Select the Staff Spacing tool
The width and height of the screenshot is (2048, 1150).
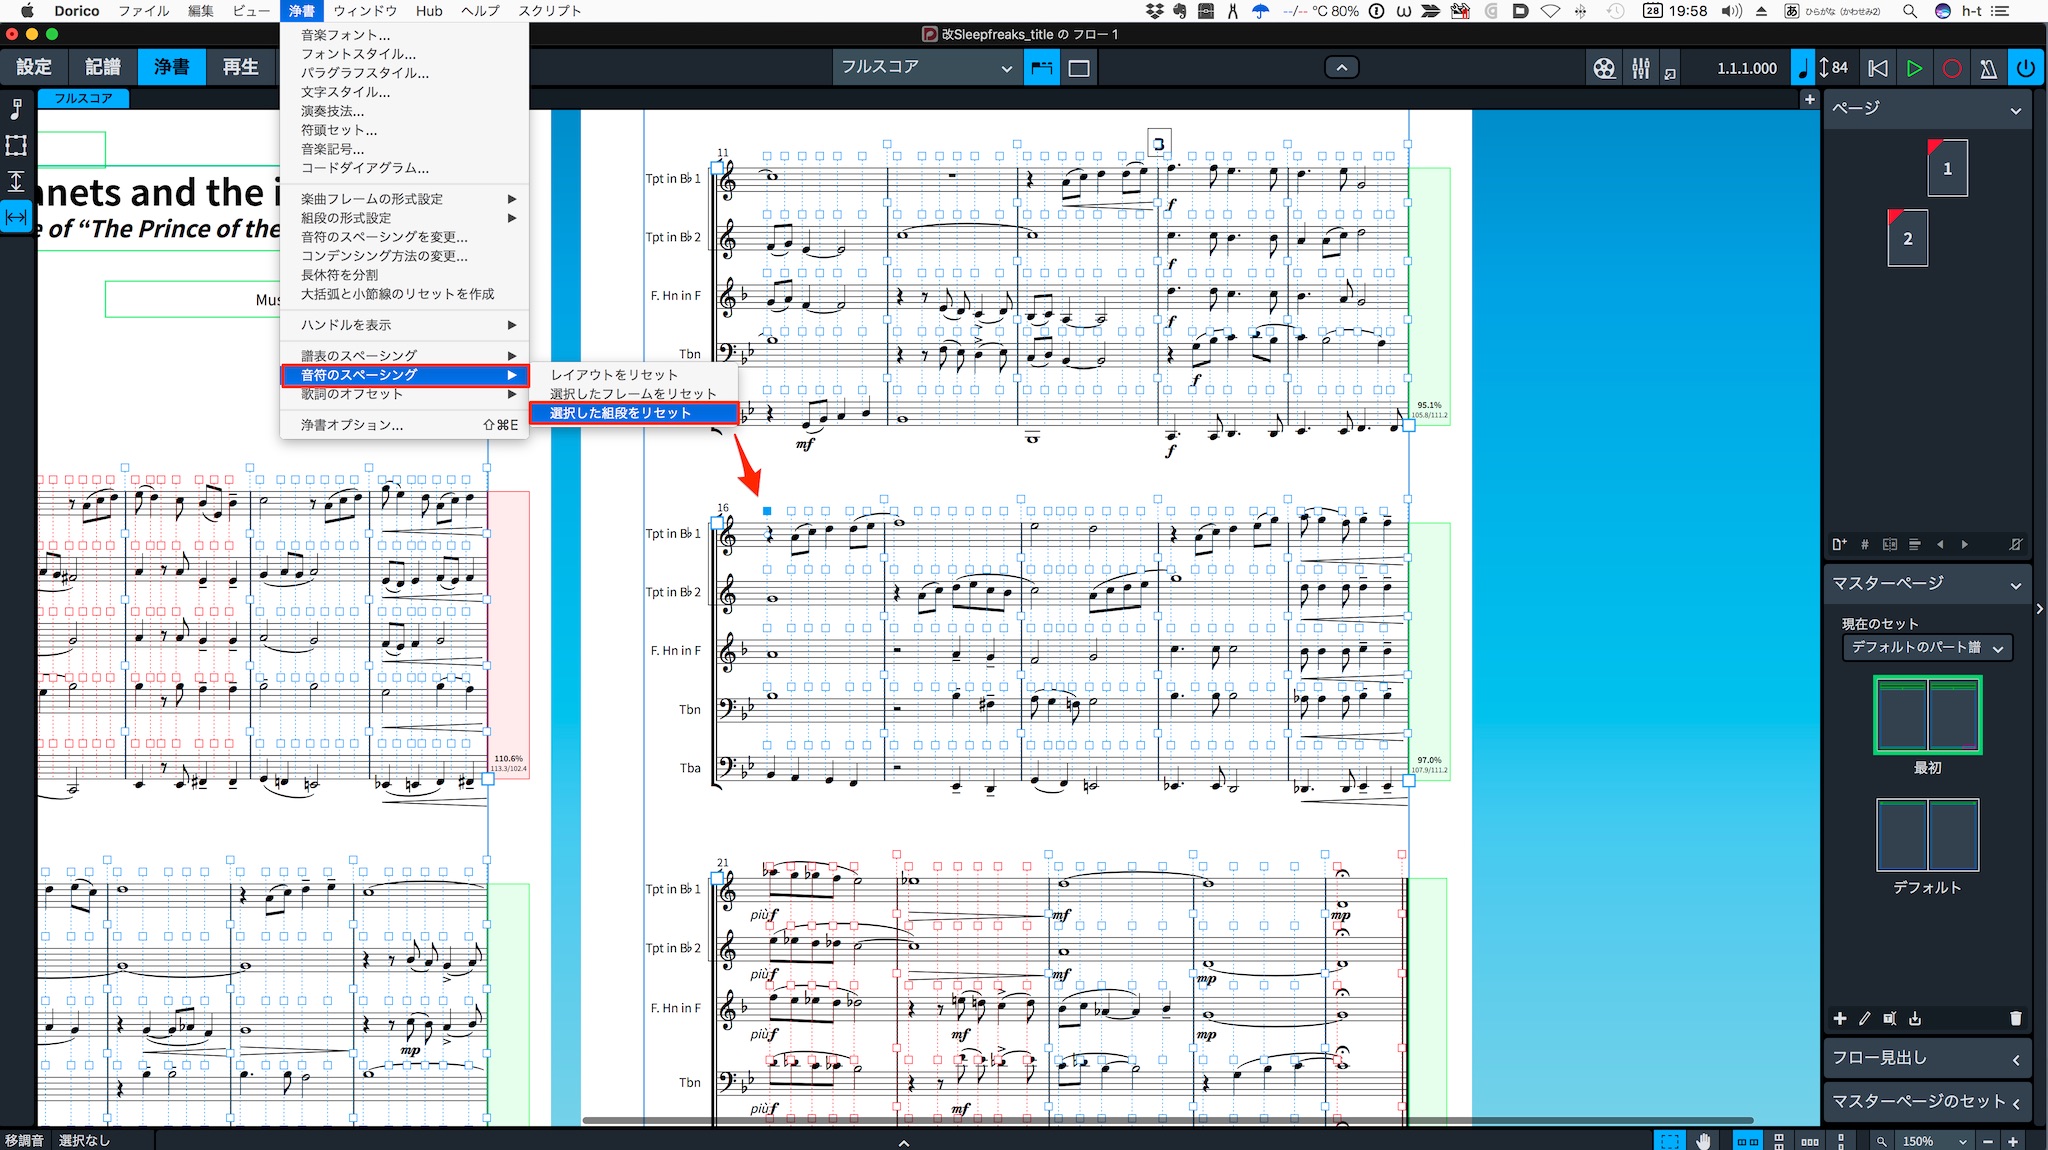click(16, 181)
